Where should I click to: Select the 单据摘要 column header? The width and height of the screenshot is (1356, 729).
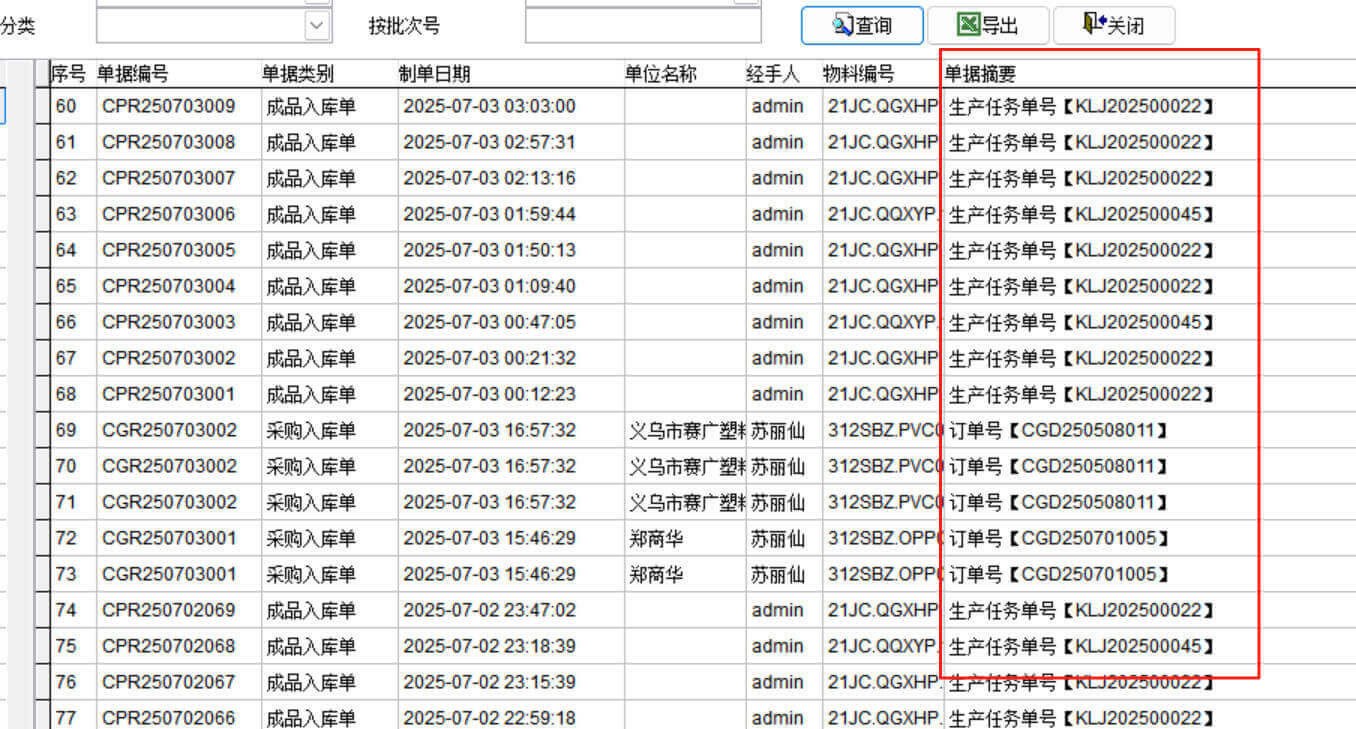[x=981, y=74]
